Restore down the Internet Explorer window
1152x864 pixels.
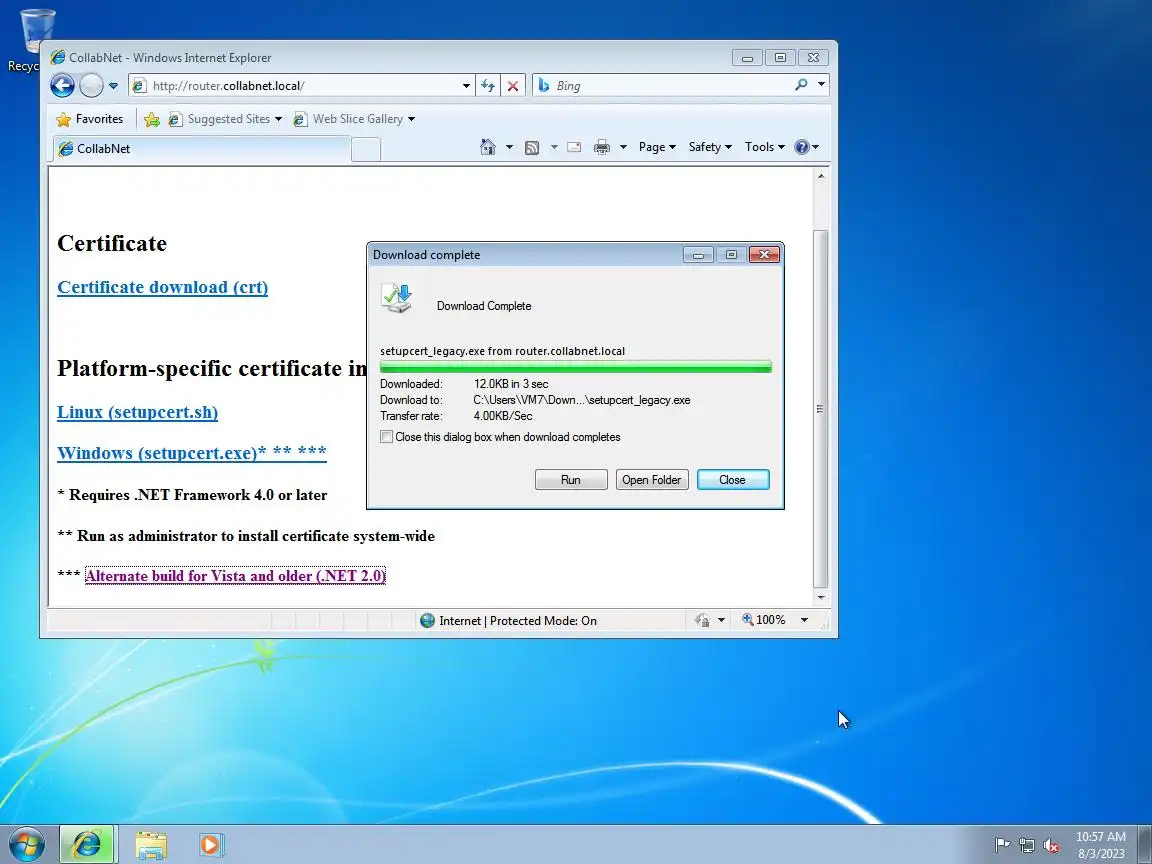click(780, 57)
